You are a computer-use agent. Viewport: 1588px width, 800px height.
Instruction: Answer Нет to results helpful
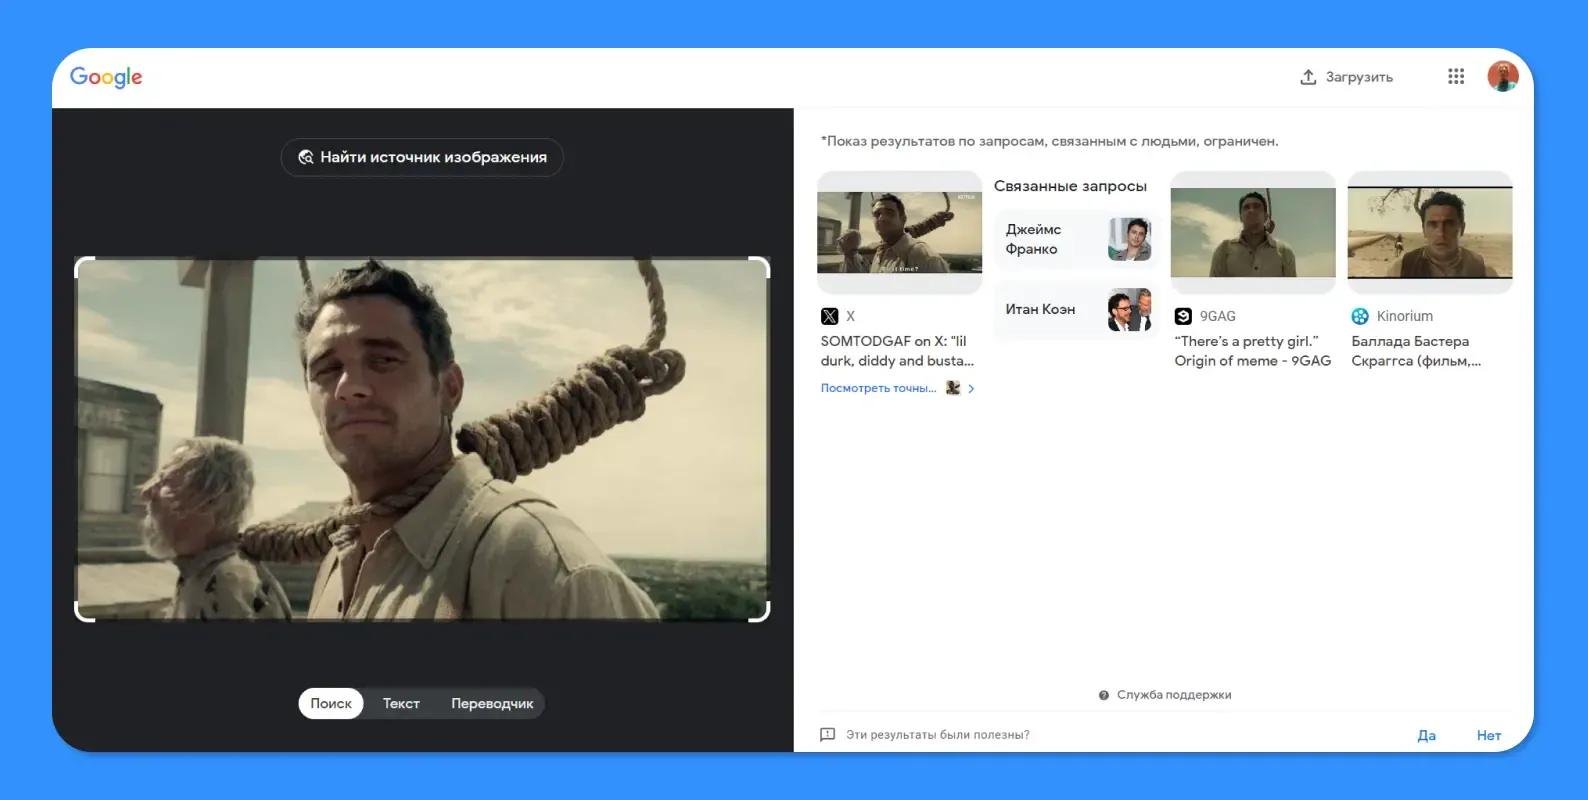point(1489,735)
